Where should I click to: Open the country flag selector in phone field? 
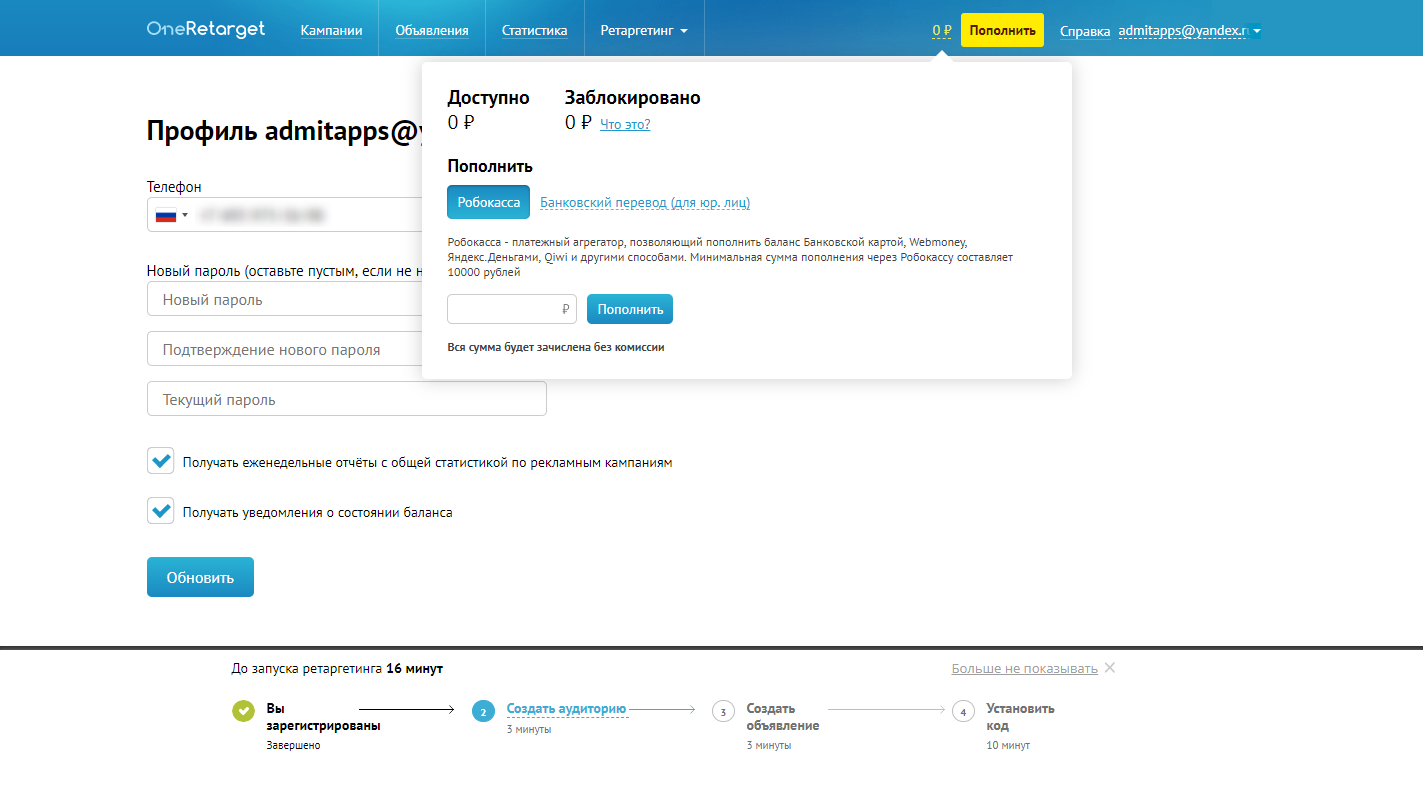pos(168,213)
